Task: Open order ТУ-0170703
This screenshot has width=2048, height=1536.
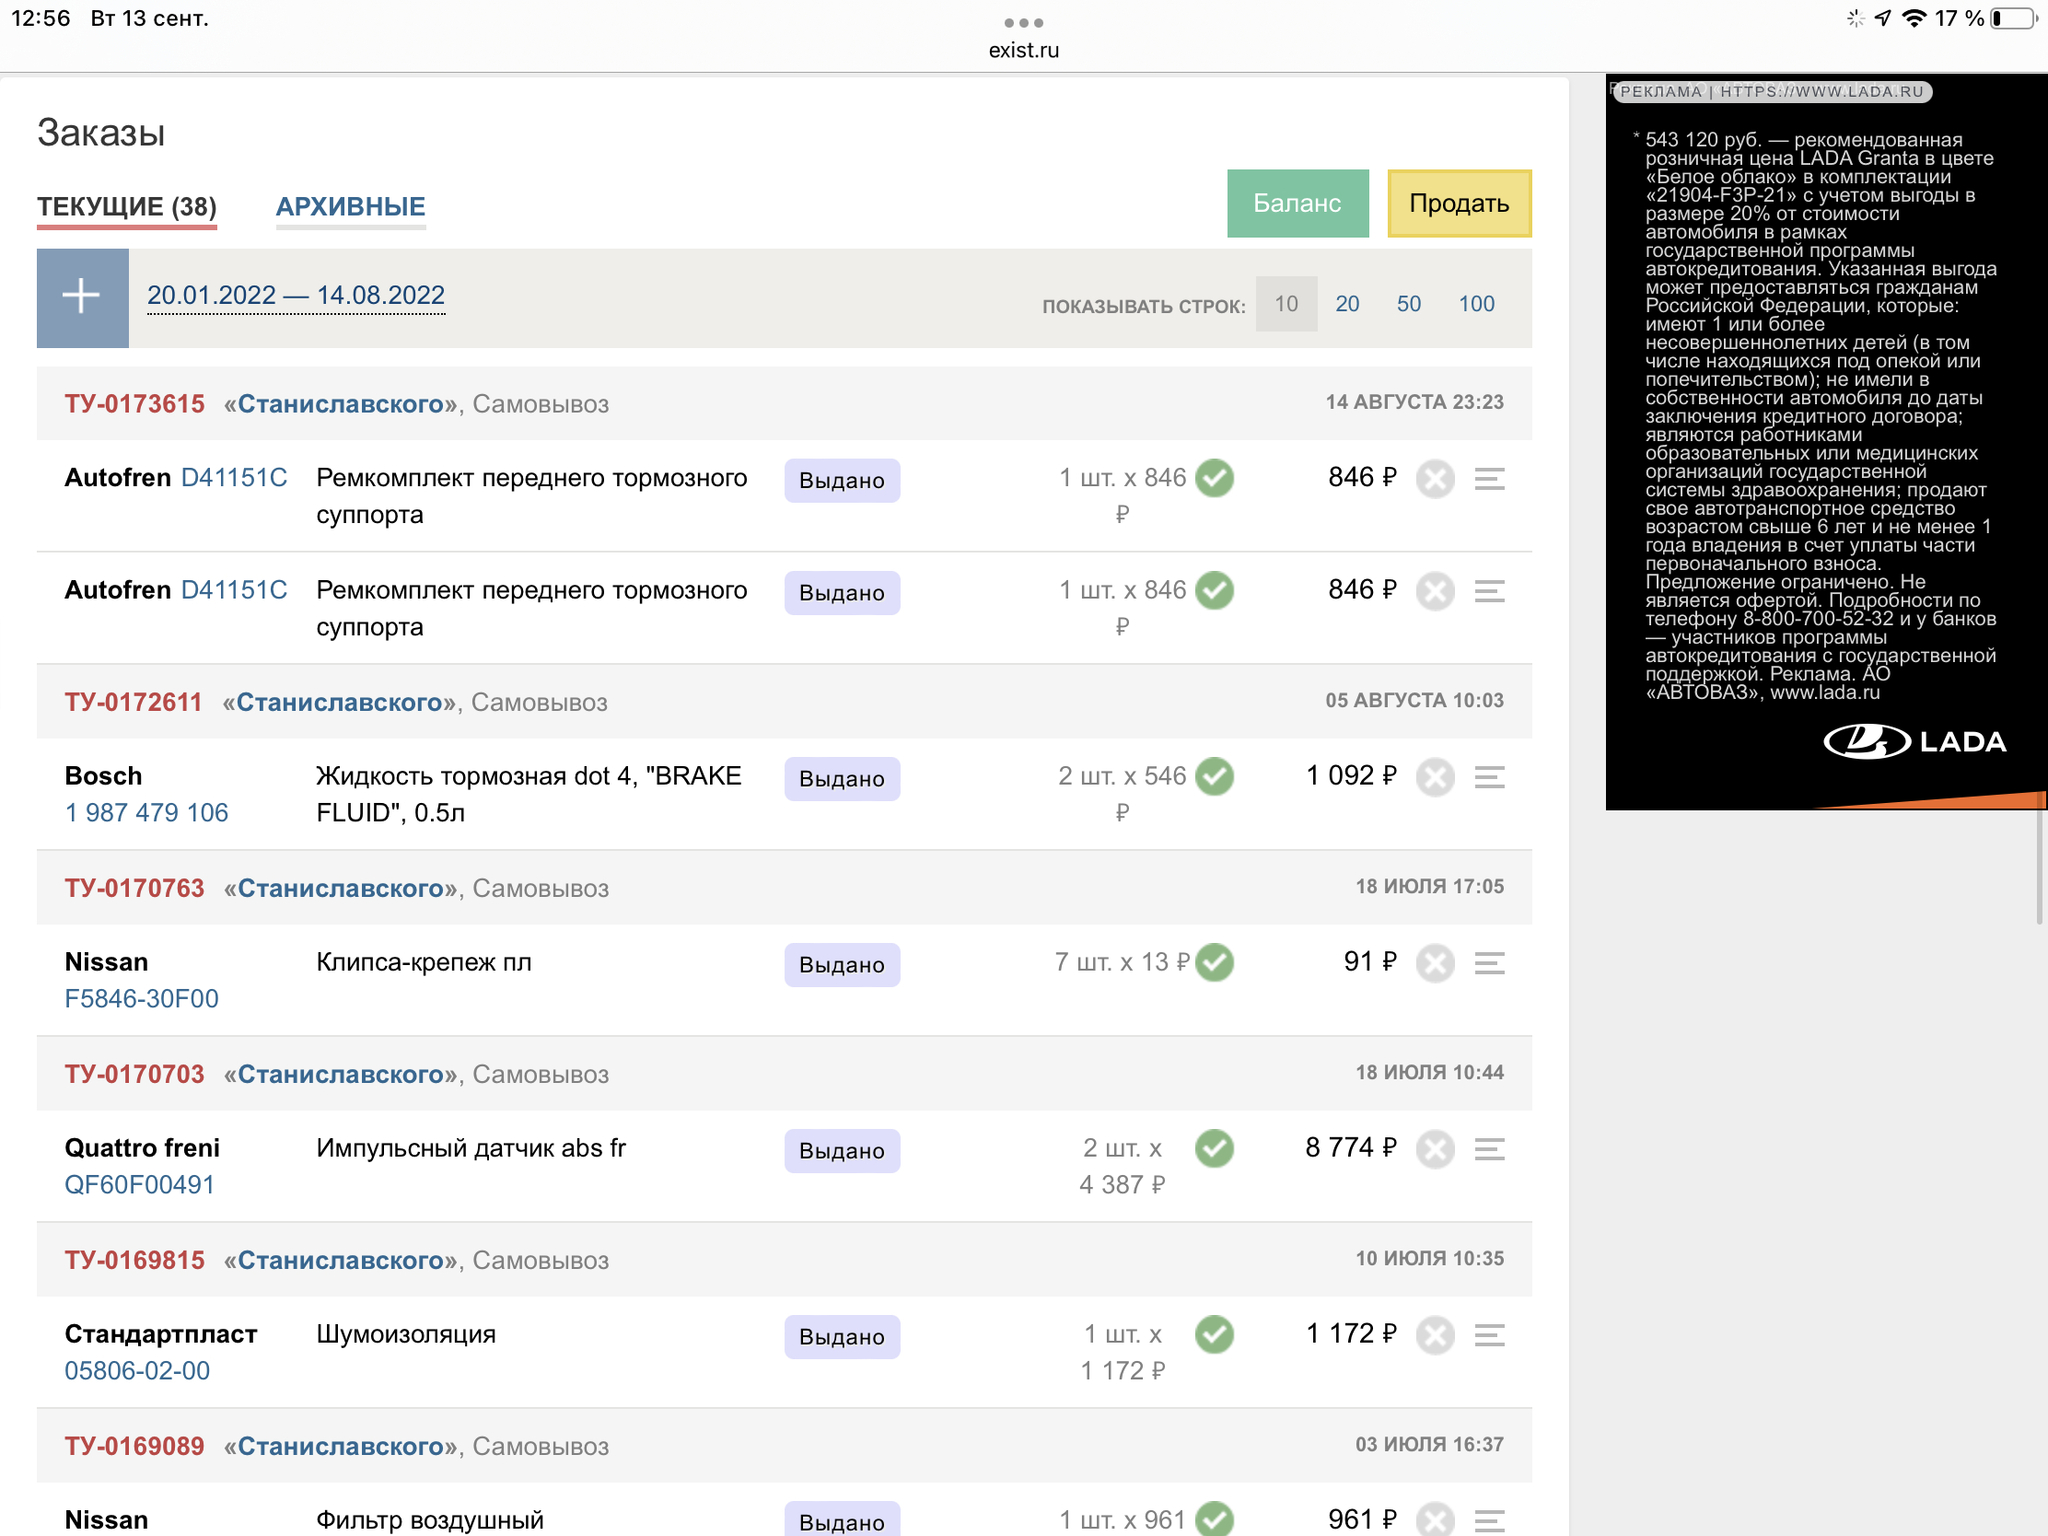Action: [x=135, y=1074]
